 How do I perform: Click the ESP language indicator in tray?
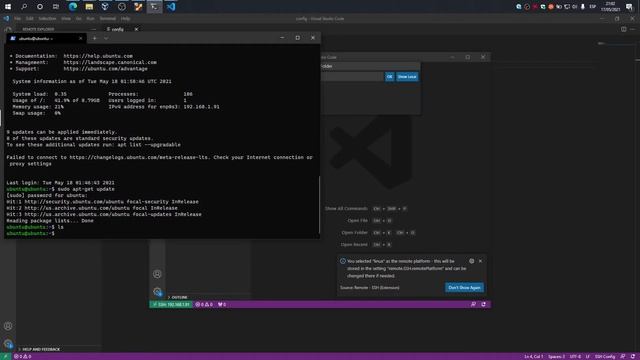click(x=592, y=7)
